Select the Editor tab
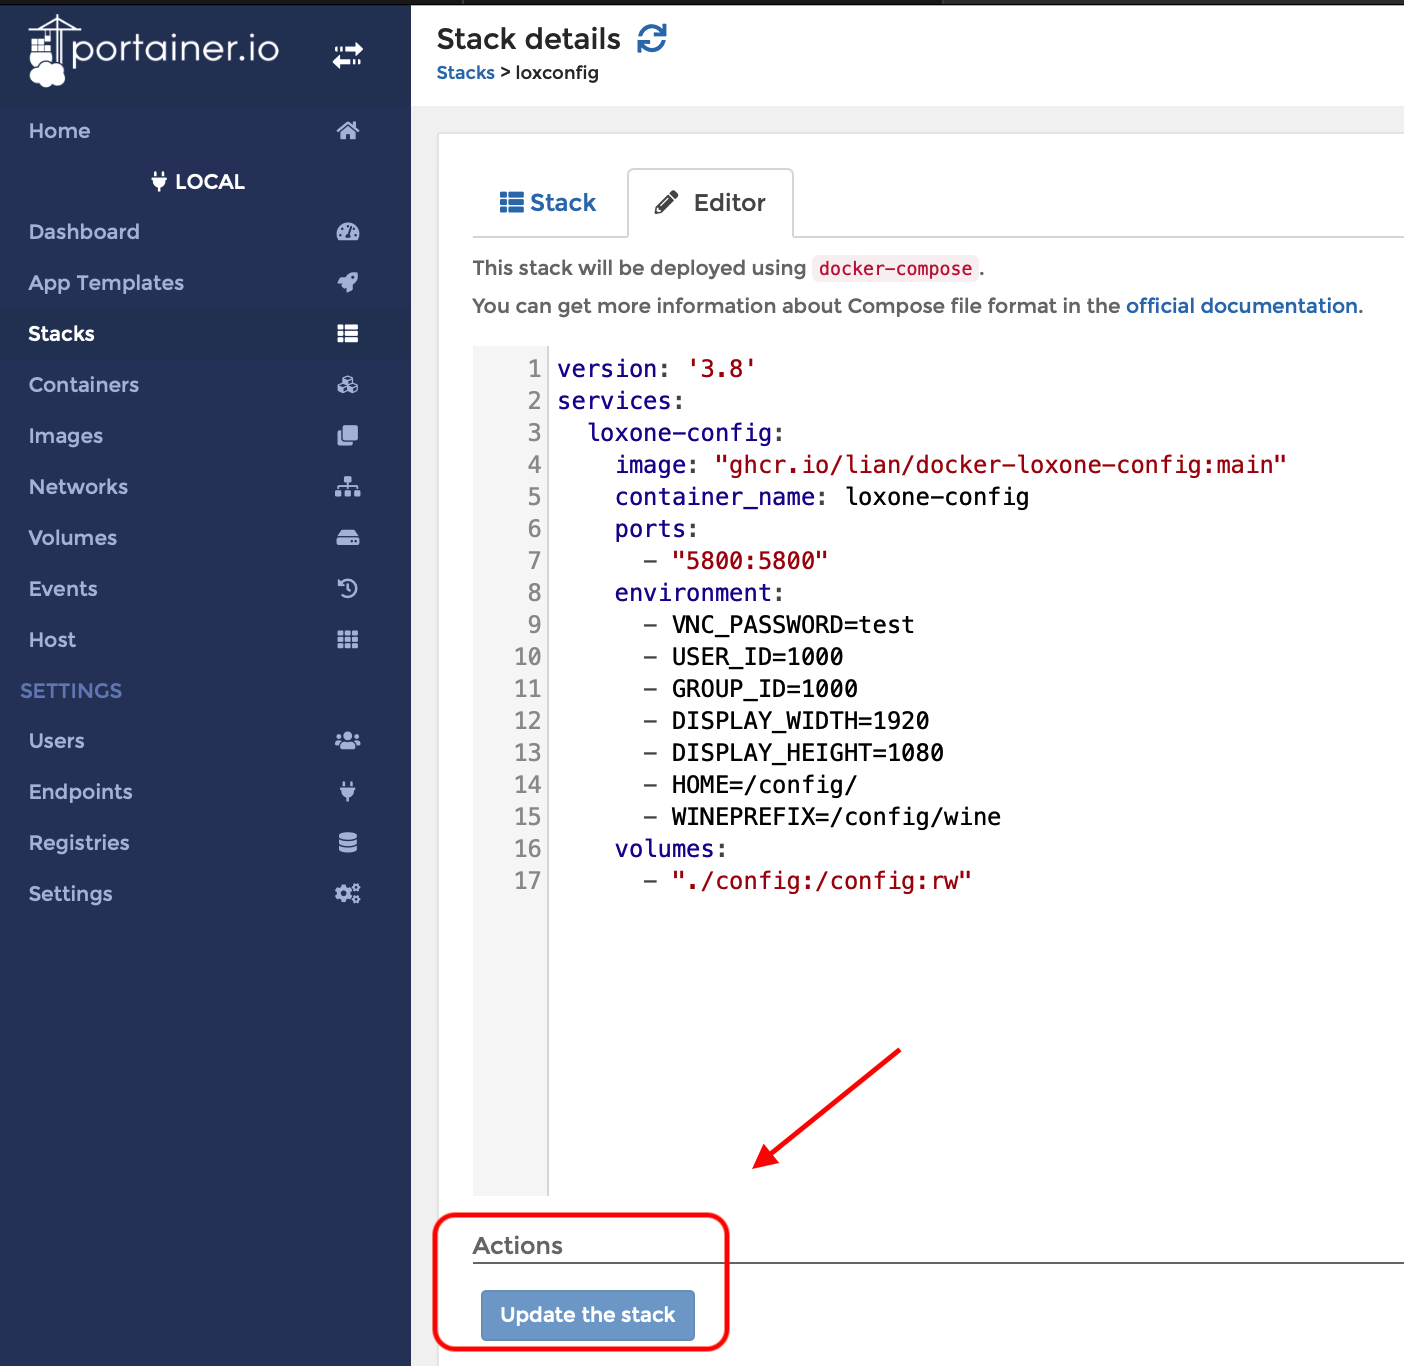 point(710,203)
